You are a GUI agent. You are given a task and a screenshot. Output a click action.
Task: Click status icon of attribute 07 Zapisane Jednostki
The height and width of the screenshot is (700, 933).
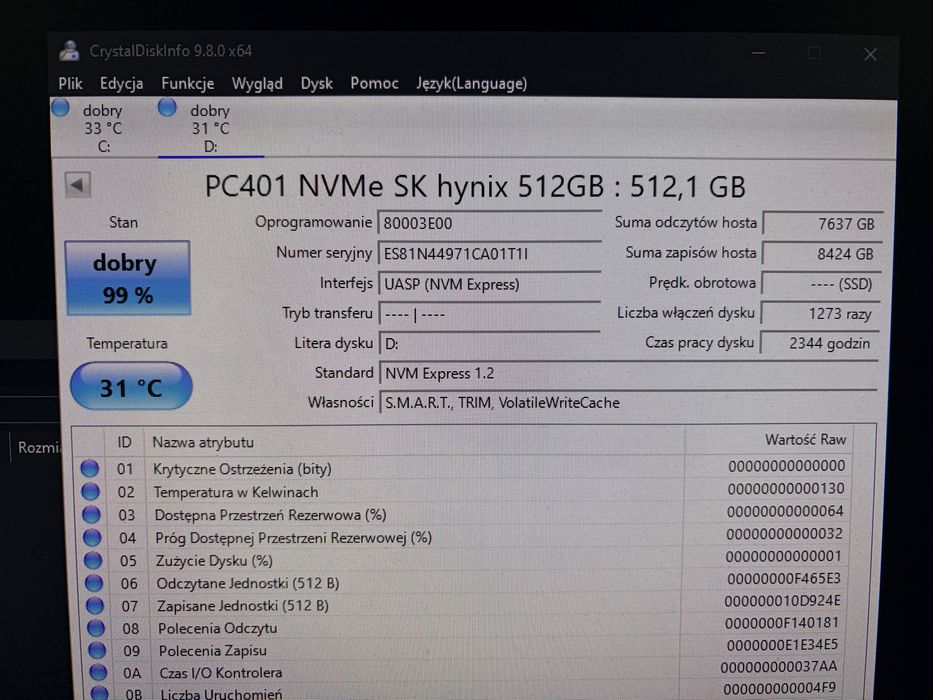click(x=95, y=605)
